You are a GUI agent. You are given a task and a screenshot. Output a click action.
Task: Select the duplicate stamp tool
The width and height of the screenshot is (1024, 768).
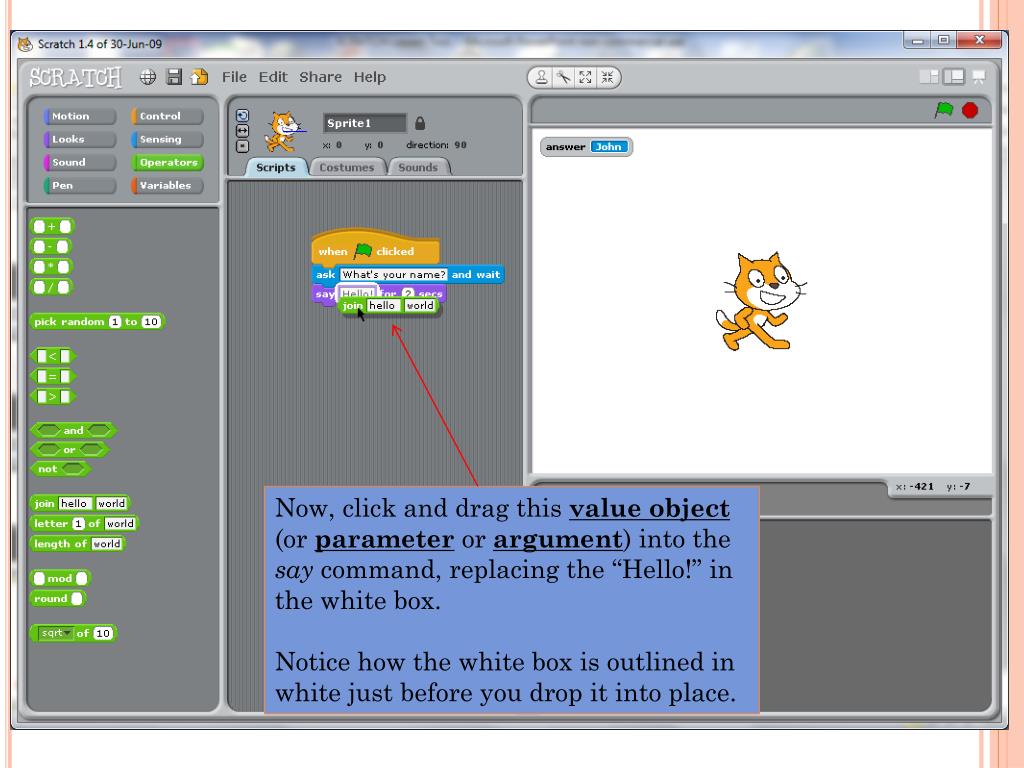[x=541, y=78]
